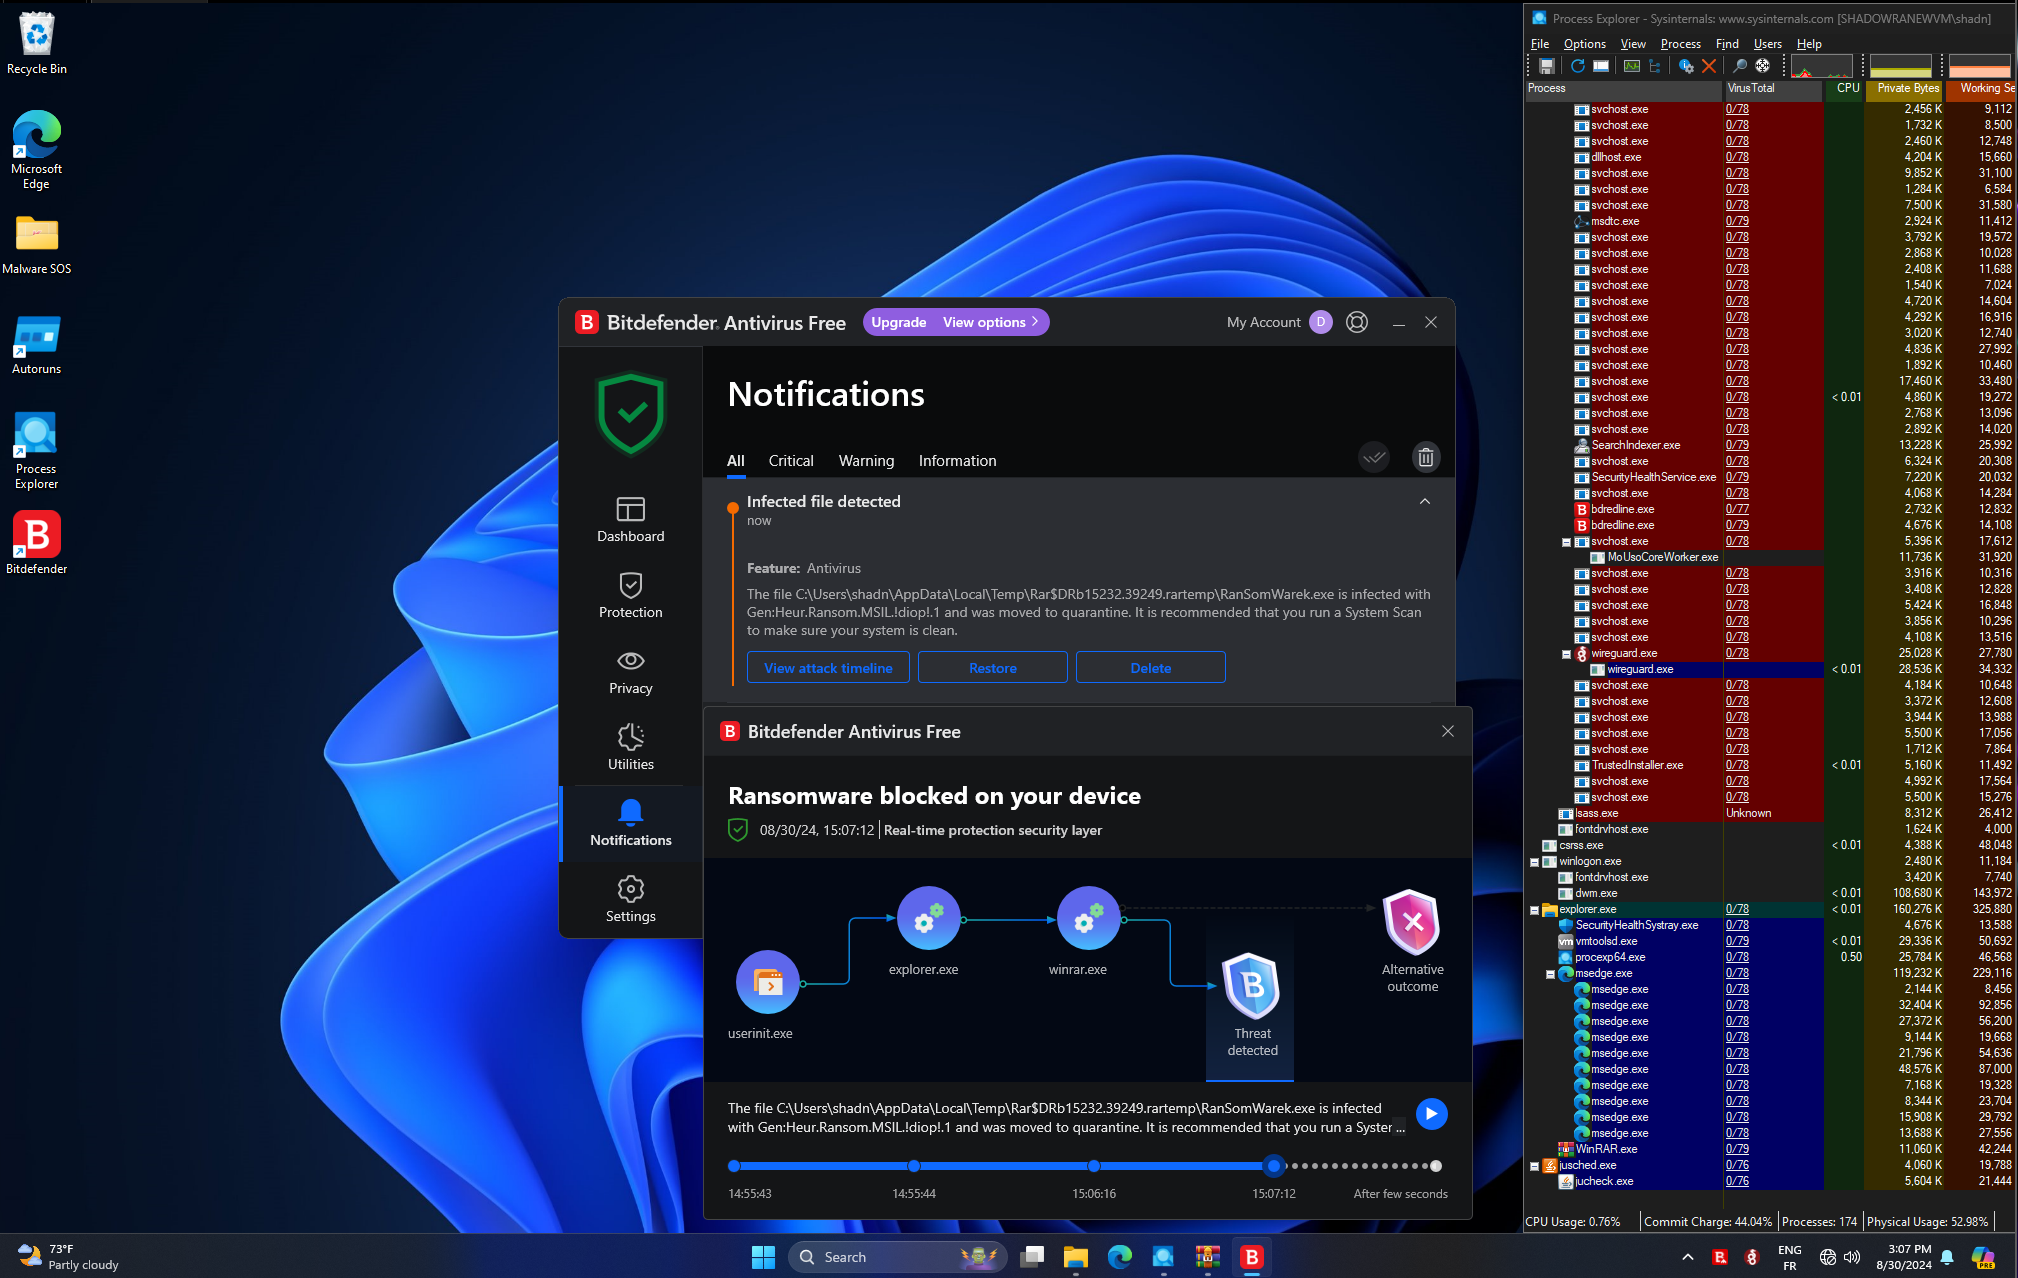Click the 15:06:16 timeline marker dot
Image resolution: width=2018 pixels, height=1278 pixels.
pos(1094,1166)
